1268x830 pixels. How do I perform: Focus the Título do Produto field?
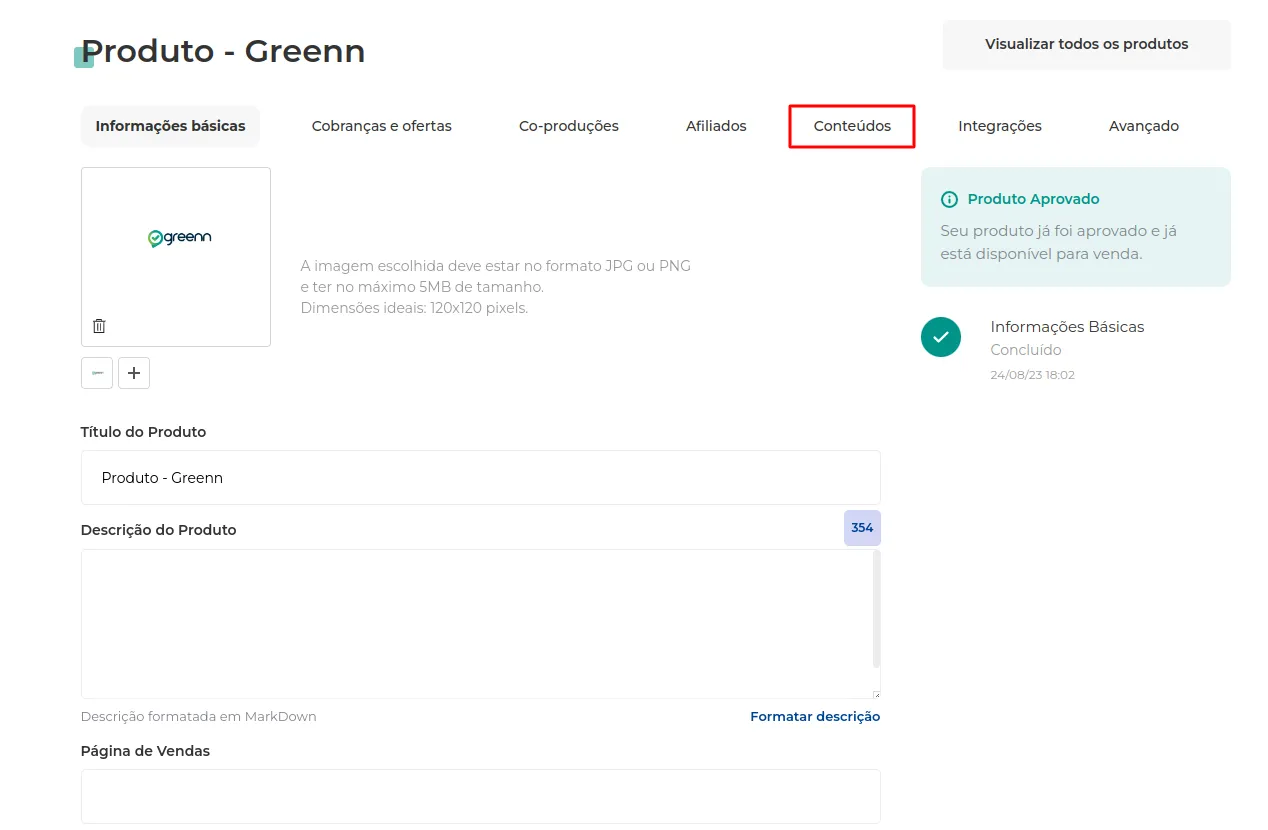tap(481, 477)
